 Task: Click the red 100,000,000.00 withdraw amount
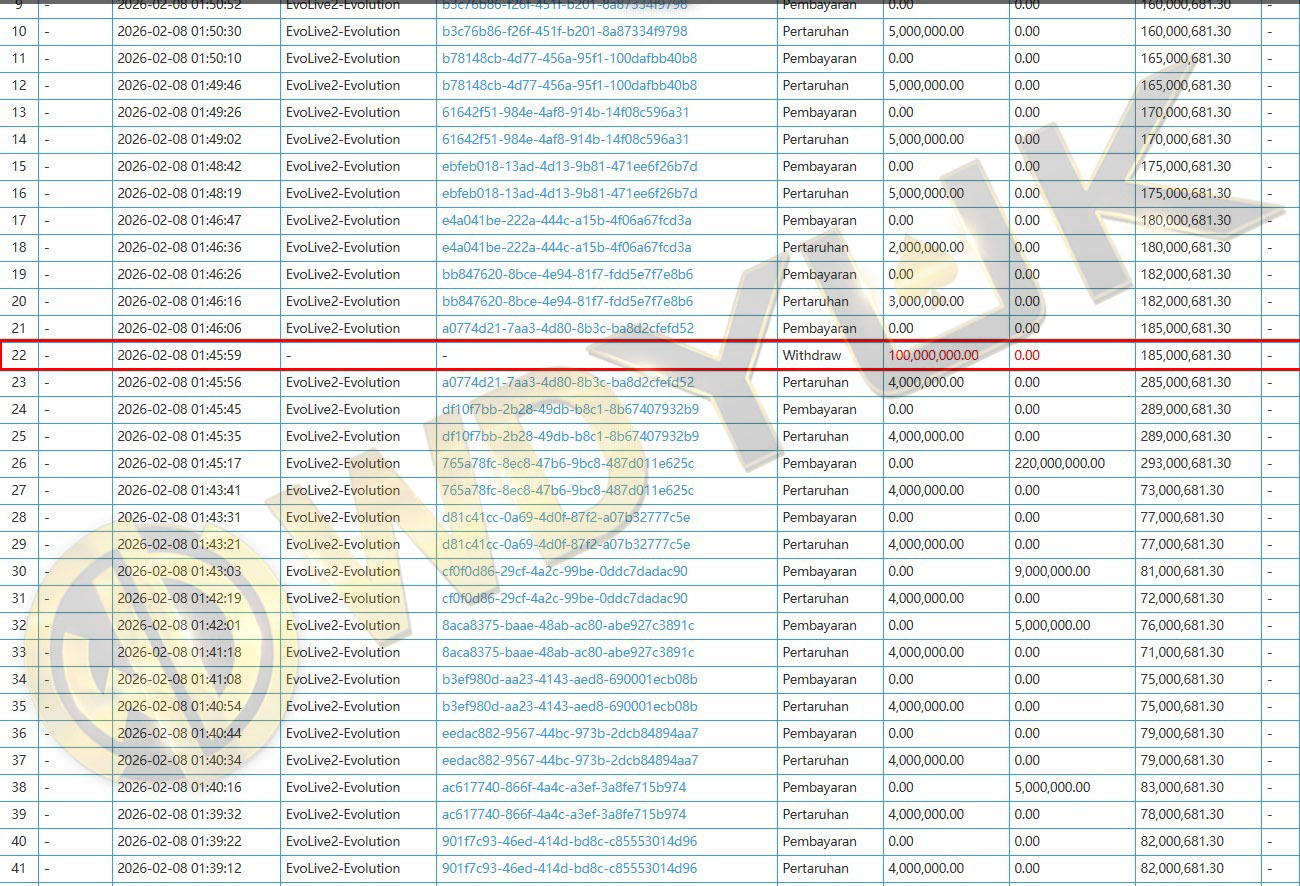(x=933, y=355)
